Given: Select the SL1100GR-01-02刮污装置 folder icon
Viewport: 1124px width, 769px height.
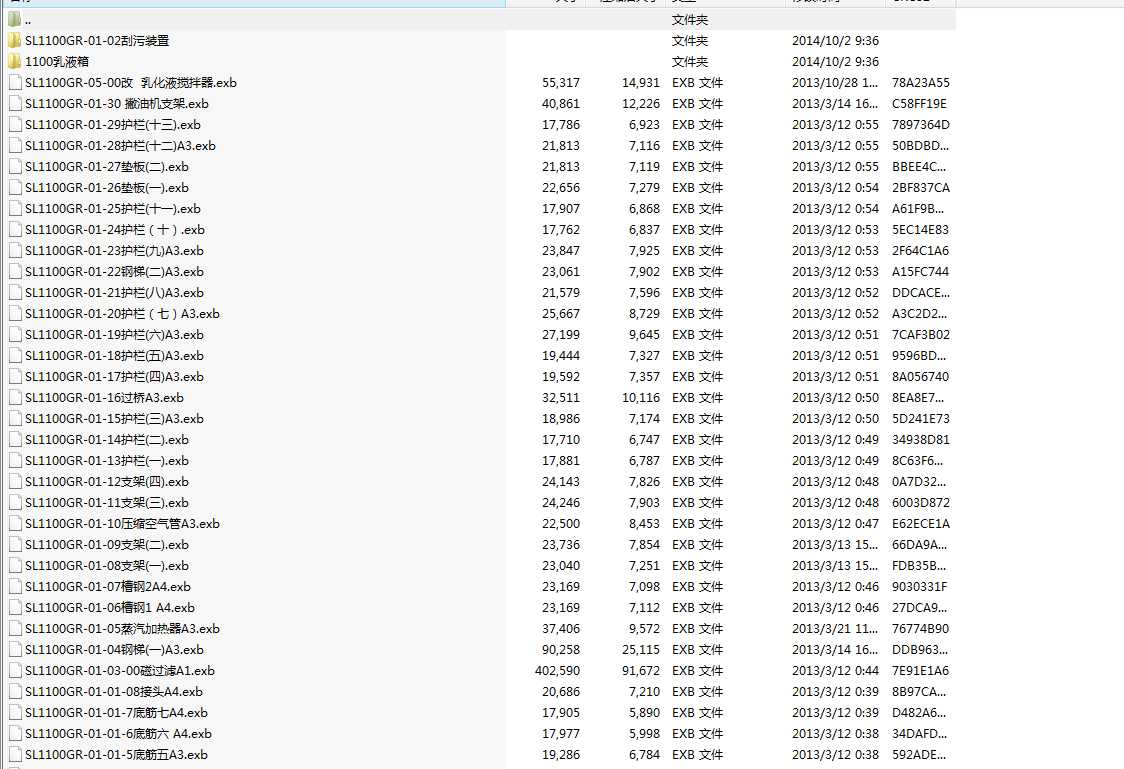Looking at the screenshot, I should click(14, 40).
